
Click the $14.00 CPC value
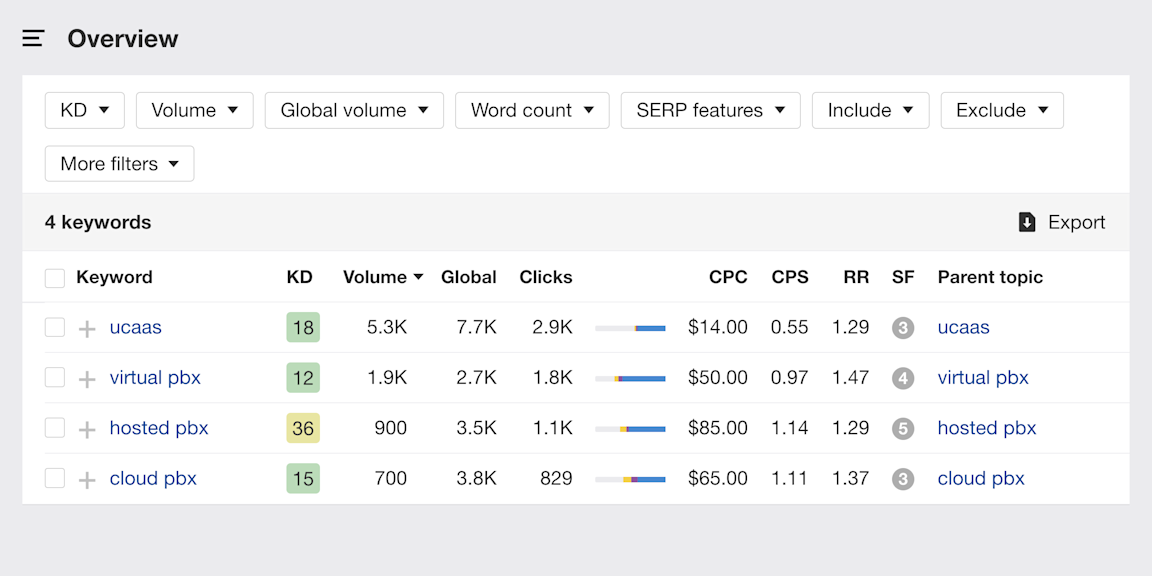coord(718,327)
